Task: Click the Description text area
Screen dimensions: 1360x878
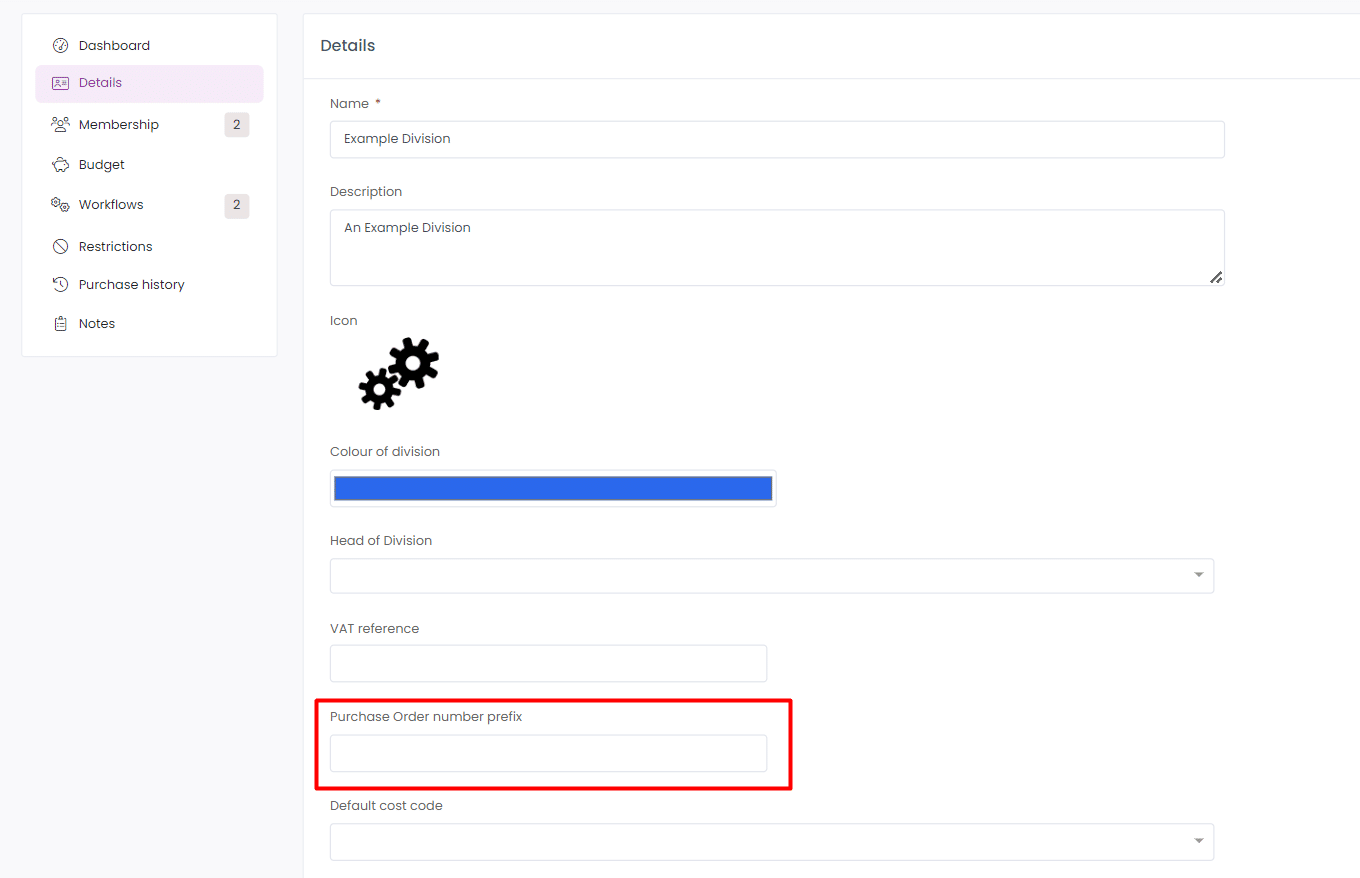Action: pyautogui.click(x=777, y=247)
